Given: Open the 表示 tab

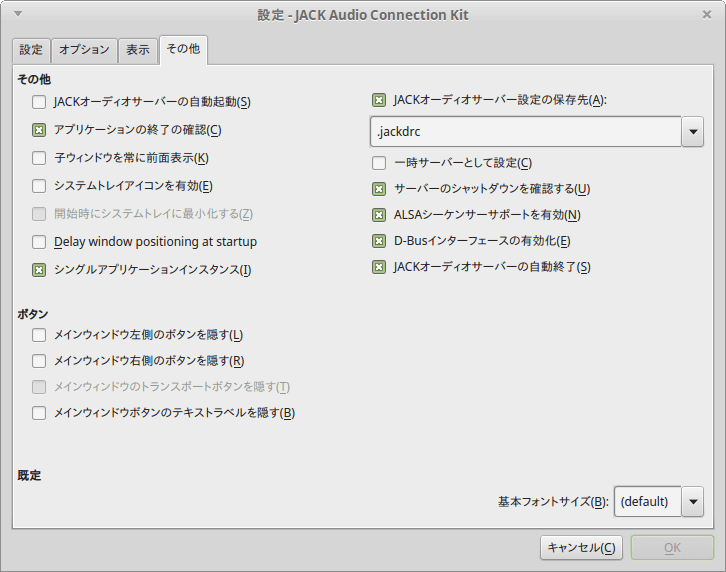Looking at the screenshot, I should (x=138, y=50).
